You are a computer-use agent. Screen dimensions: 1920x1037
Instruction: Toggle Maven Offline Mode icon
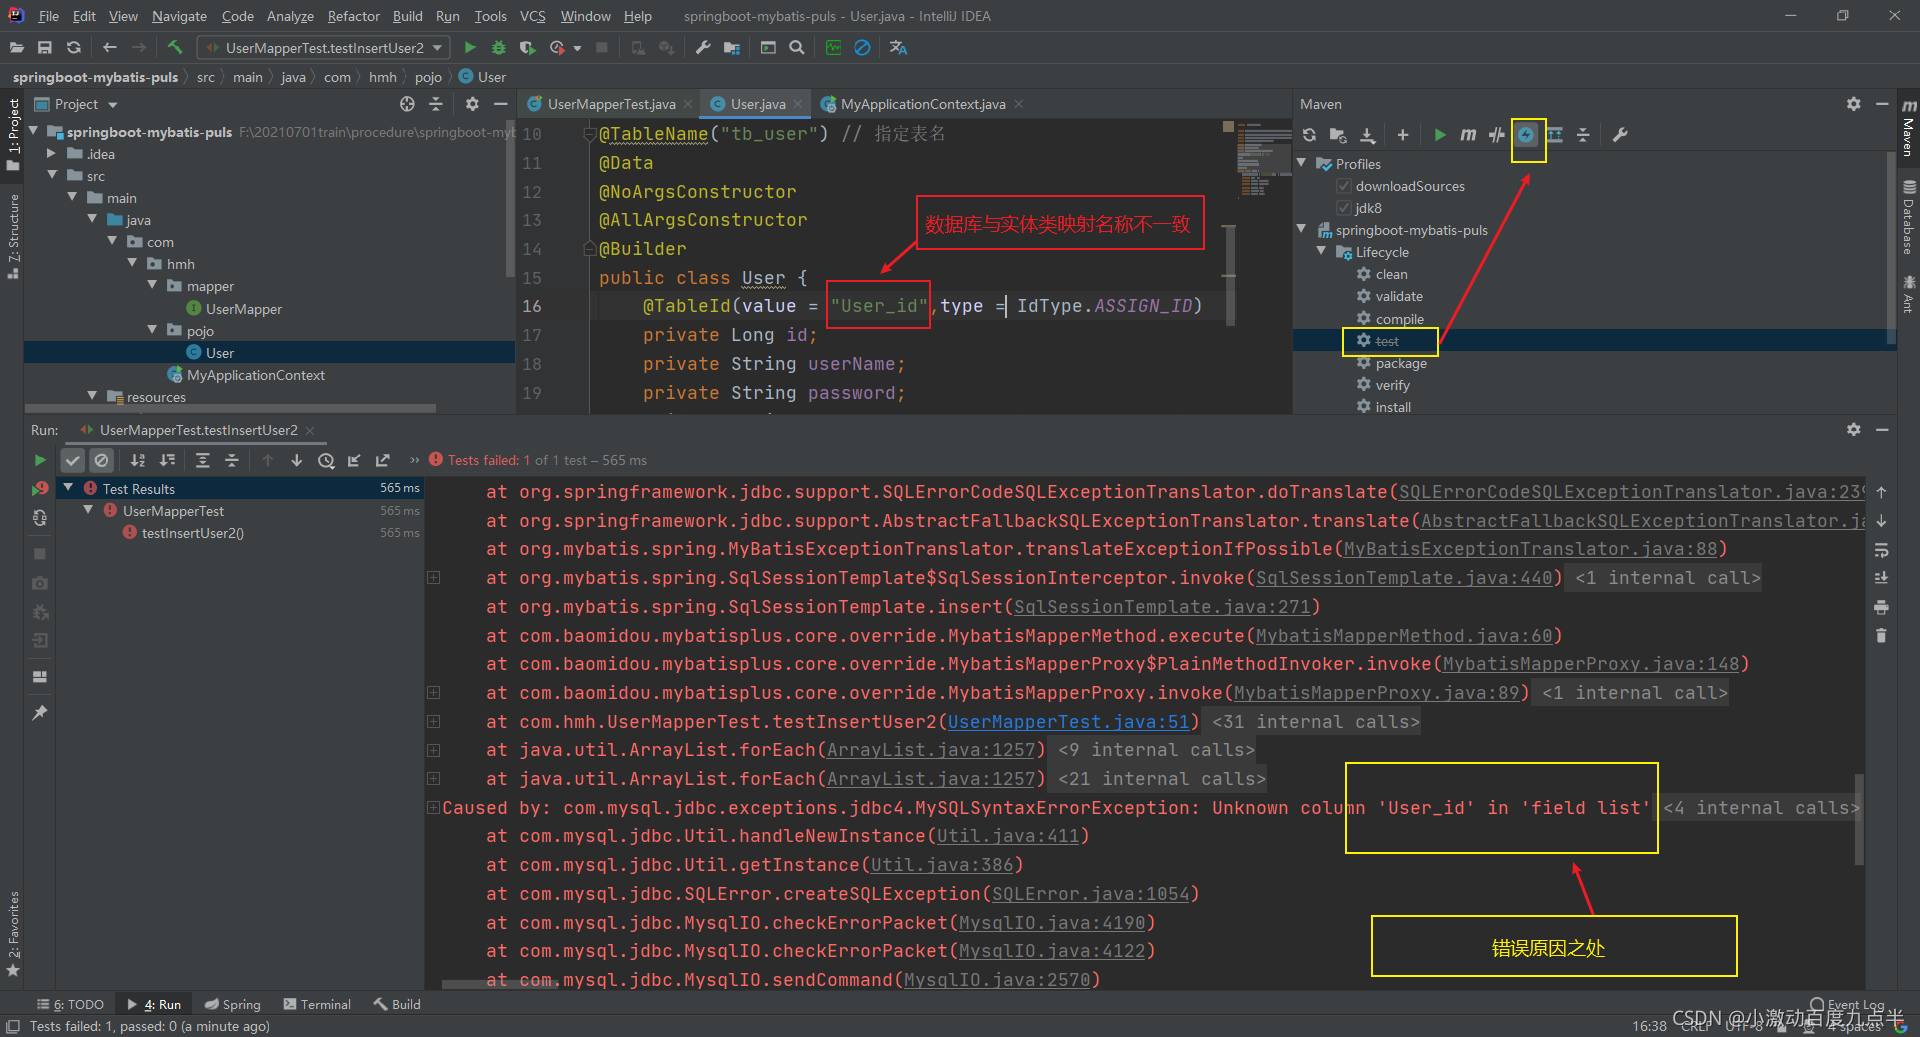click(x=1496, y=135)
